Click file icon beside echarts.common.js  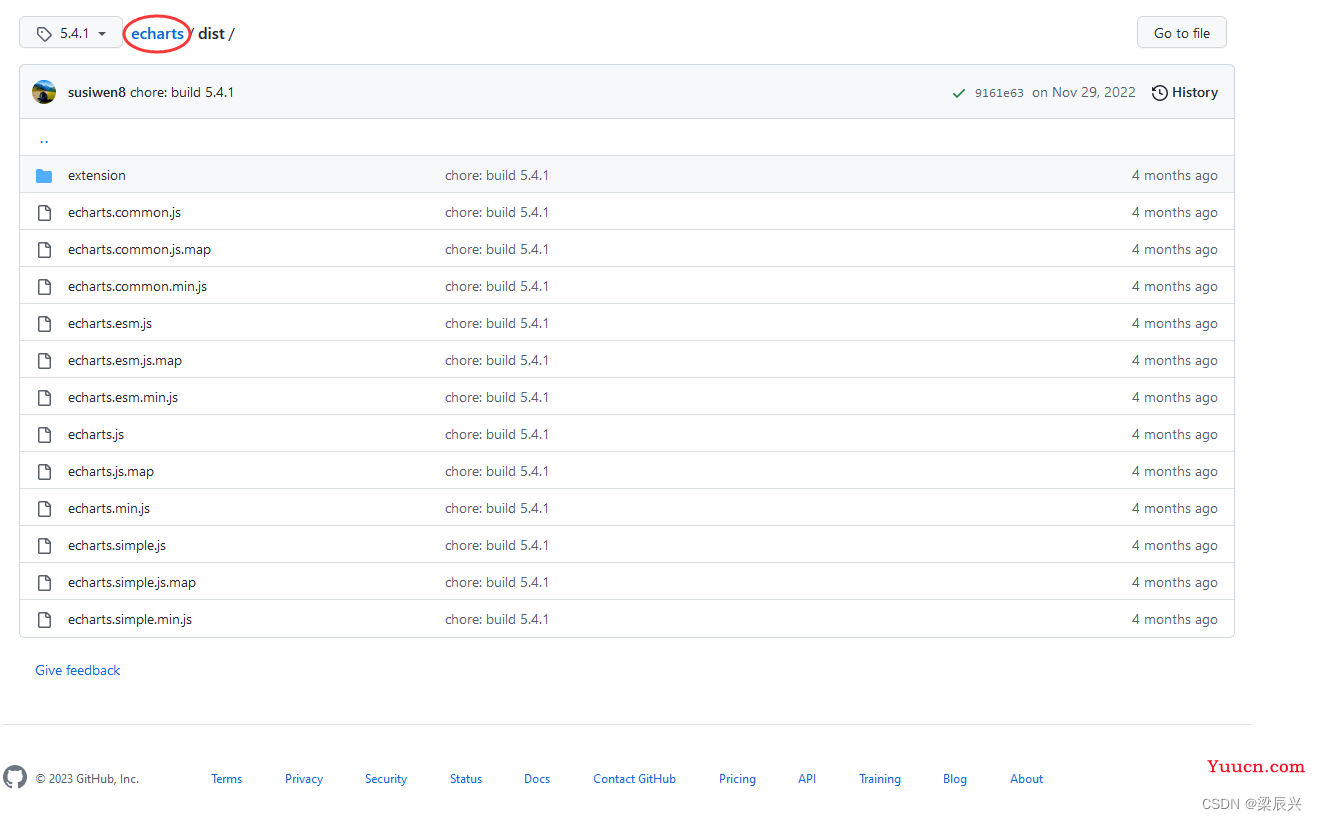coord(44,213)
